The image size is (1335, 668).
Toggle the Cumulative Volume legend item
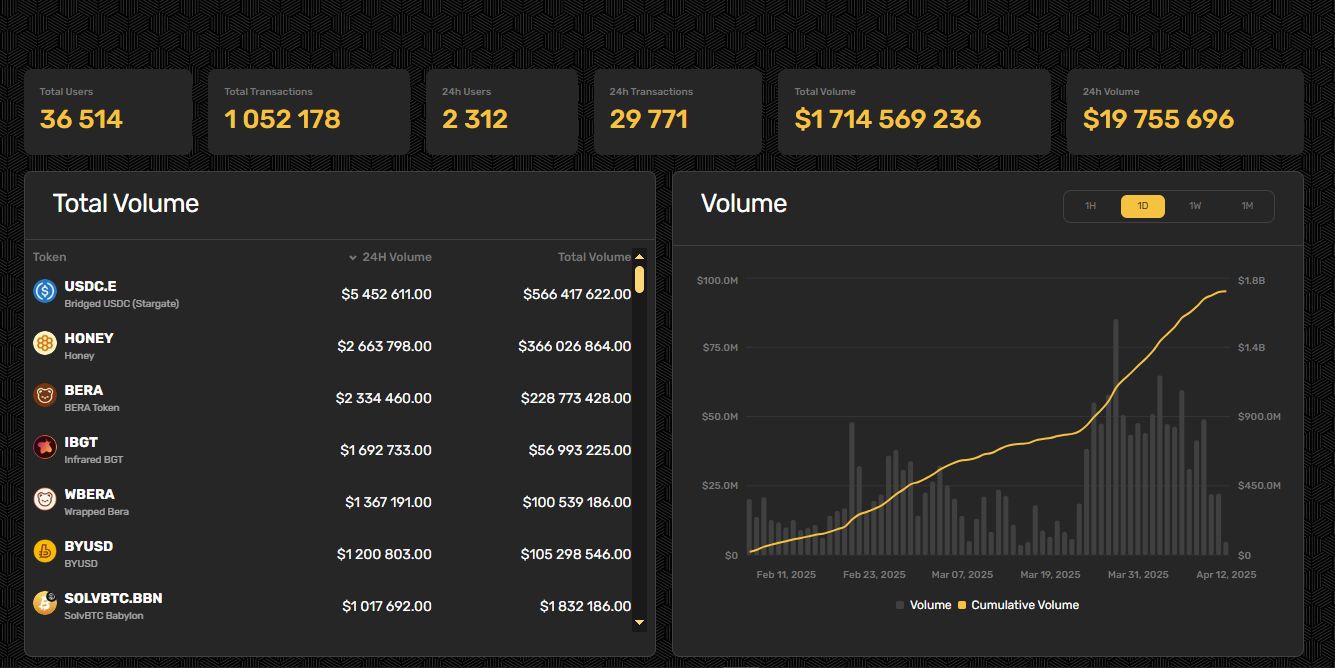[1019, 605]
